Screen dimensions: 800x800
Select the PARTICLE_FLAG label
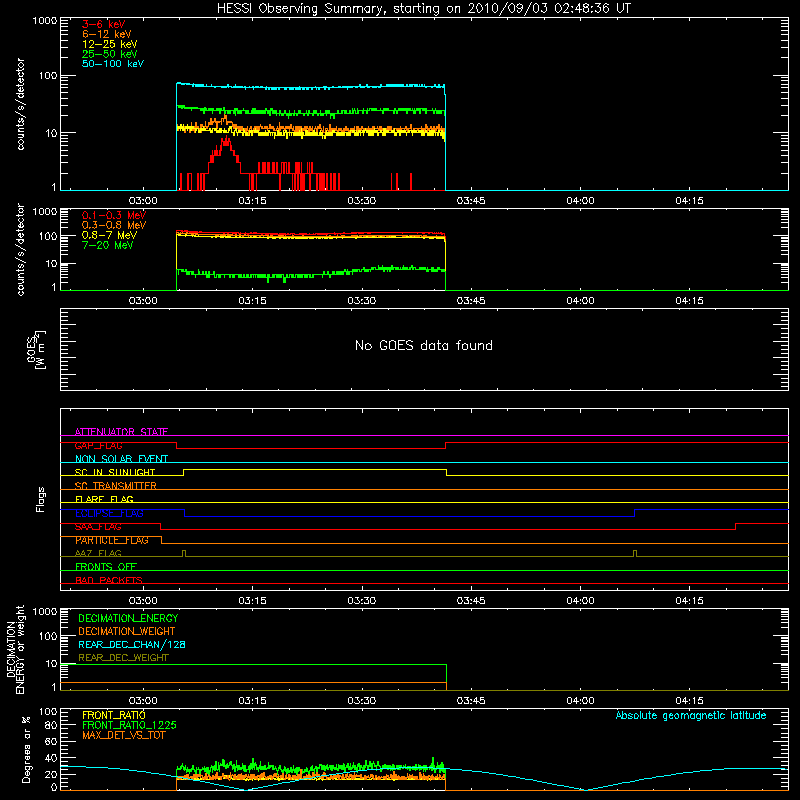(112, 540)
